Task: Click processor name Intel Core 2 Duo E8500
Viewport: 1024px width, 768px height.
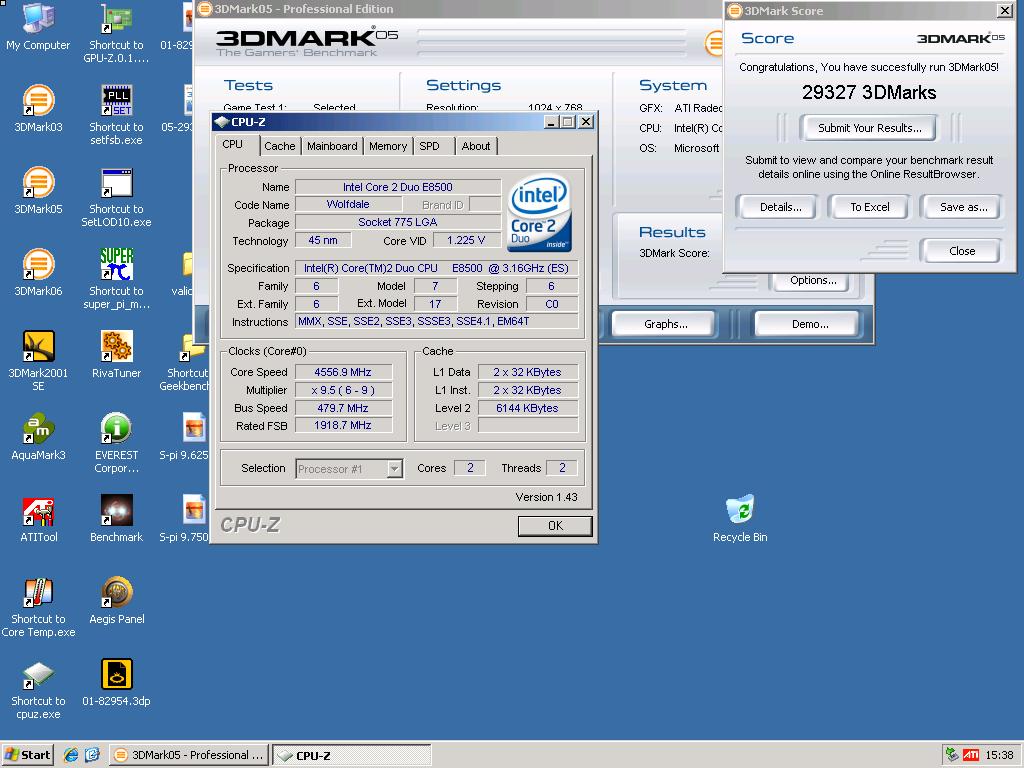Action: [398, 187]
